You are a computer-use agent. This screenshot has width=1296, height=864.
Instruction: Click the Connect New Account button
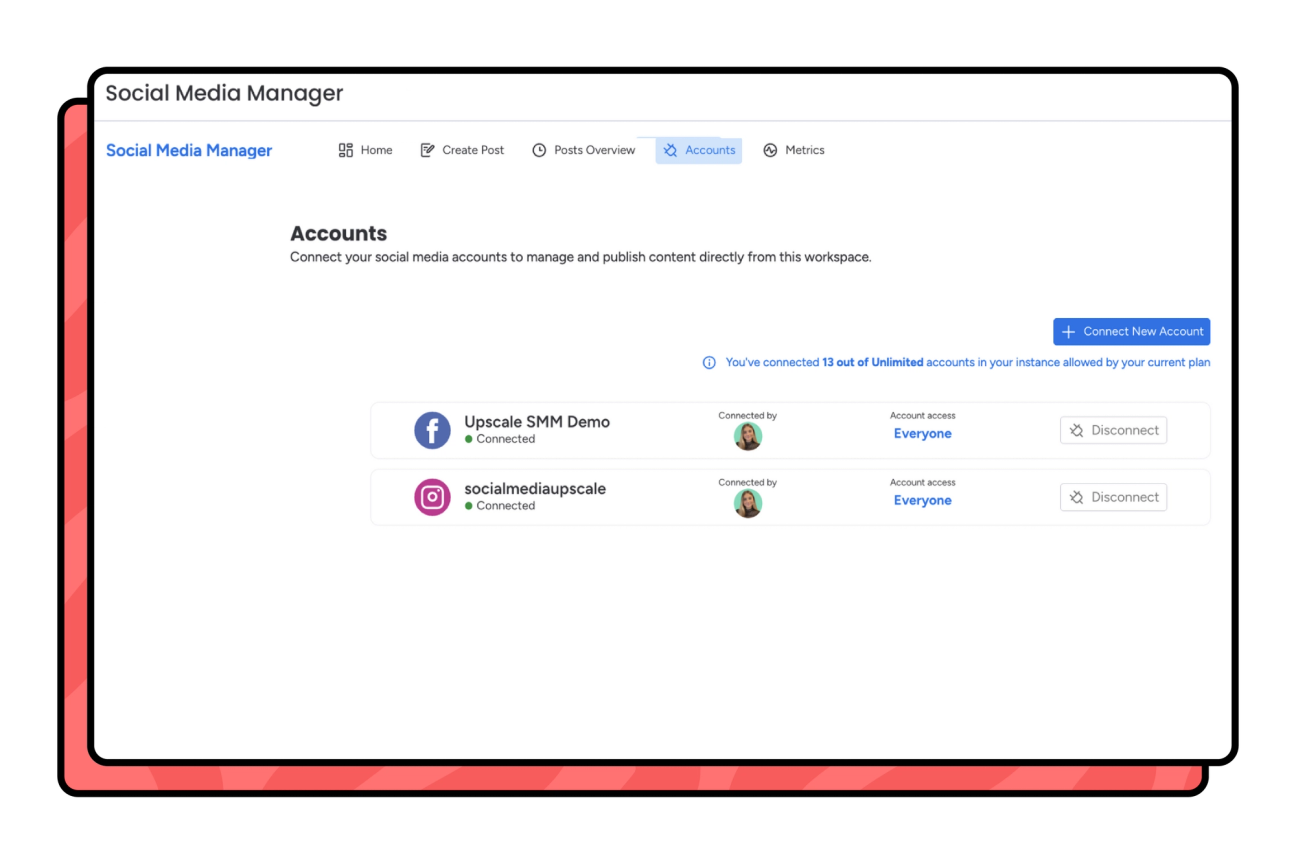click(x=1131, y=331)
